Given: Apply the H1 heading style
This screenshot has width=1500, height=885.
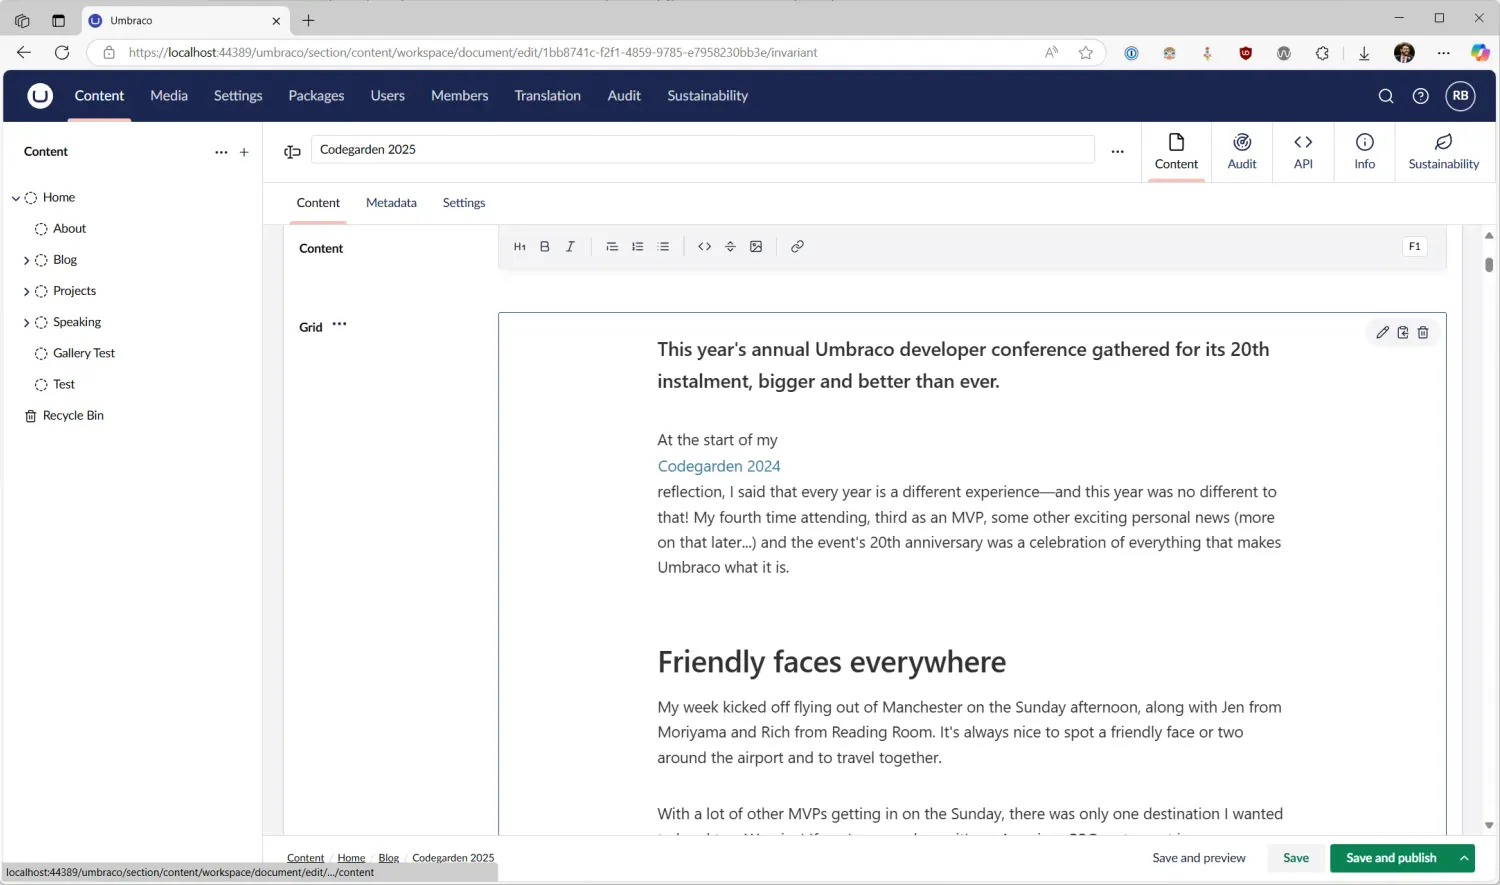Looking at the screenshot, I should (519, 246).
